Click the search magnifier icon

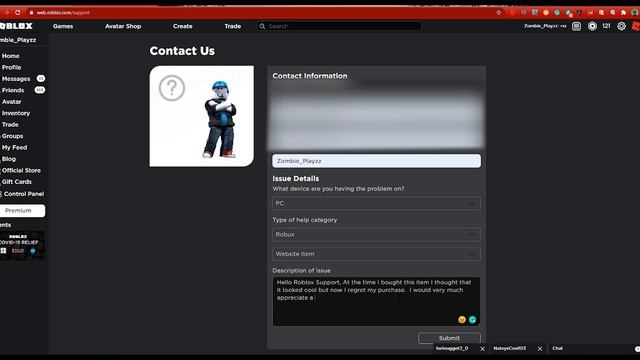coord(262,26)
